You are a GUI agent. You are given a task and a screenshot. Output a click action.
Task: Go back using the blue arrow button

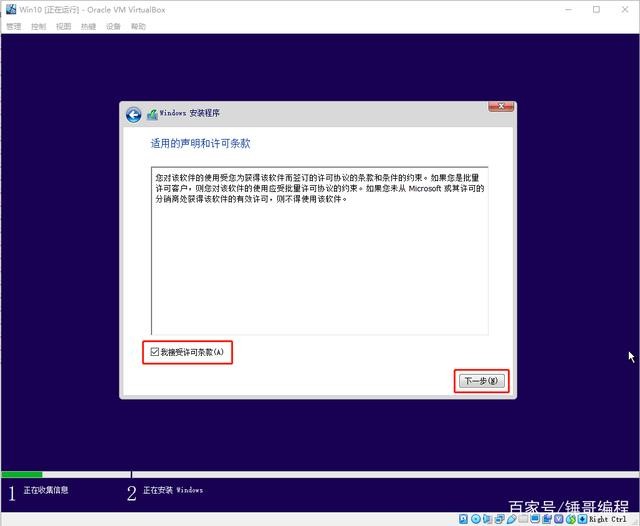[x=133, y=115]
